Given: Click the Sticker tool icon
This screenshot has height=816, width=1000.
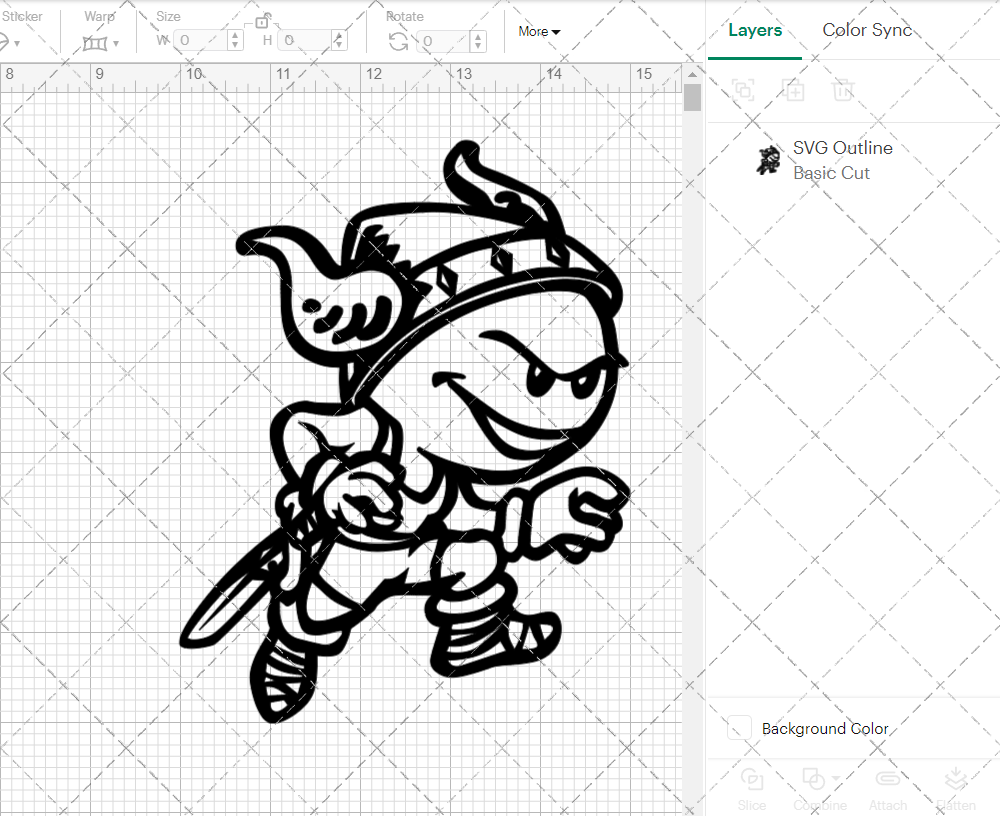Looking at the screenshot, I should [8, 40].
